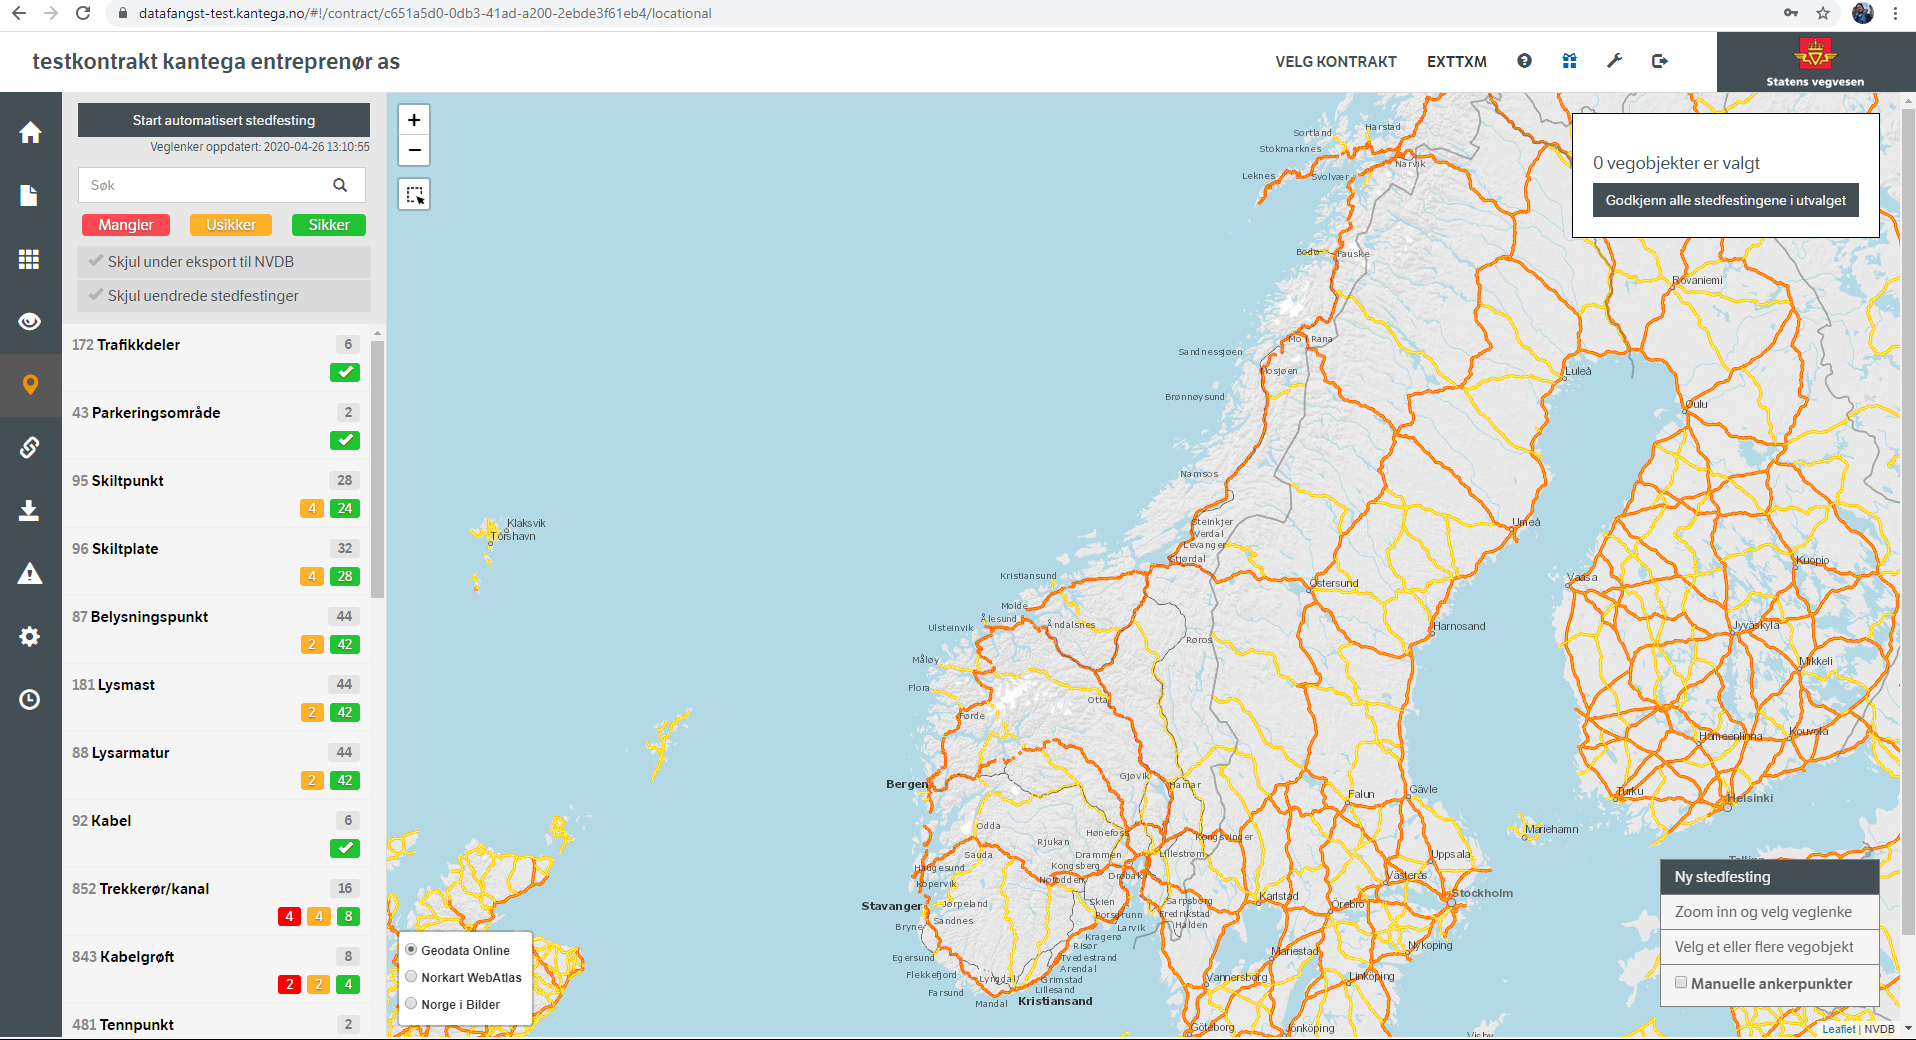The height and width of the screenshot is (1040, 1916).
Task: Open the settings gear in sidebar
Action: pyautogui.click(x=30, y=636)
